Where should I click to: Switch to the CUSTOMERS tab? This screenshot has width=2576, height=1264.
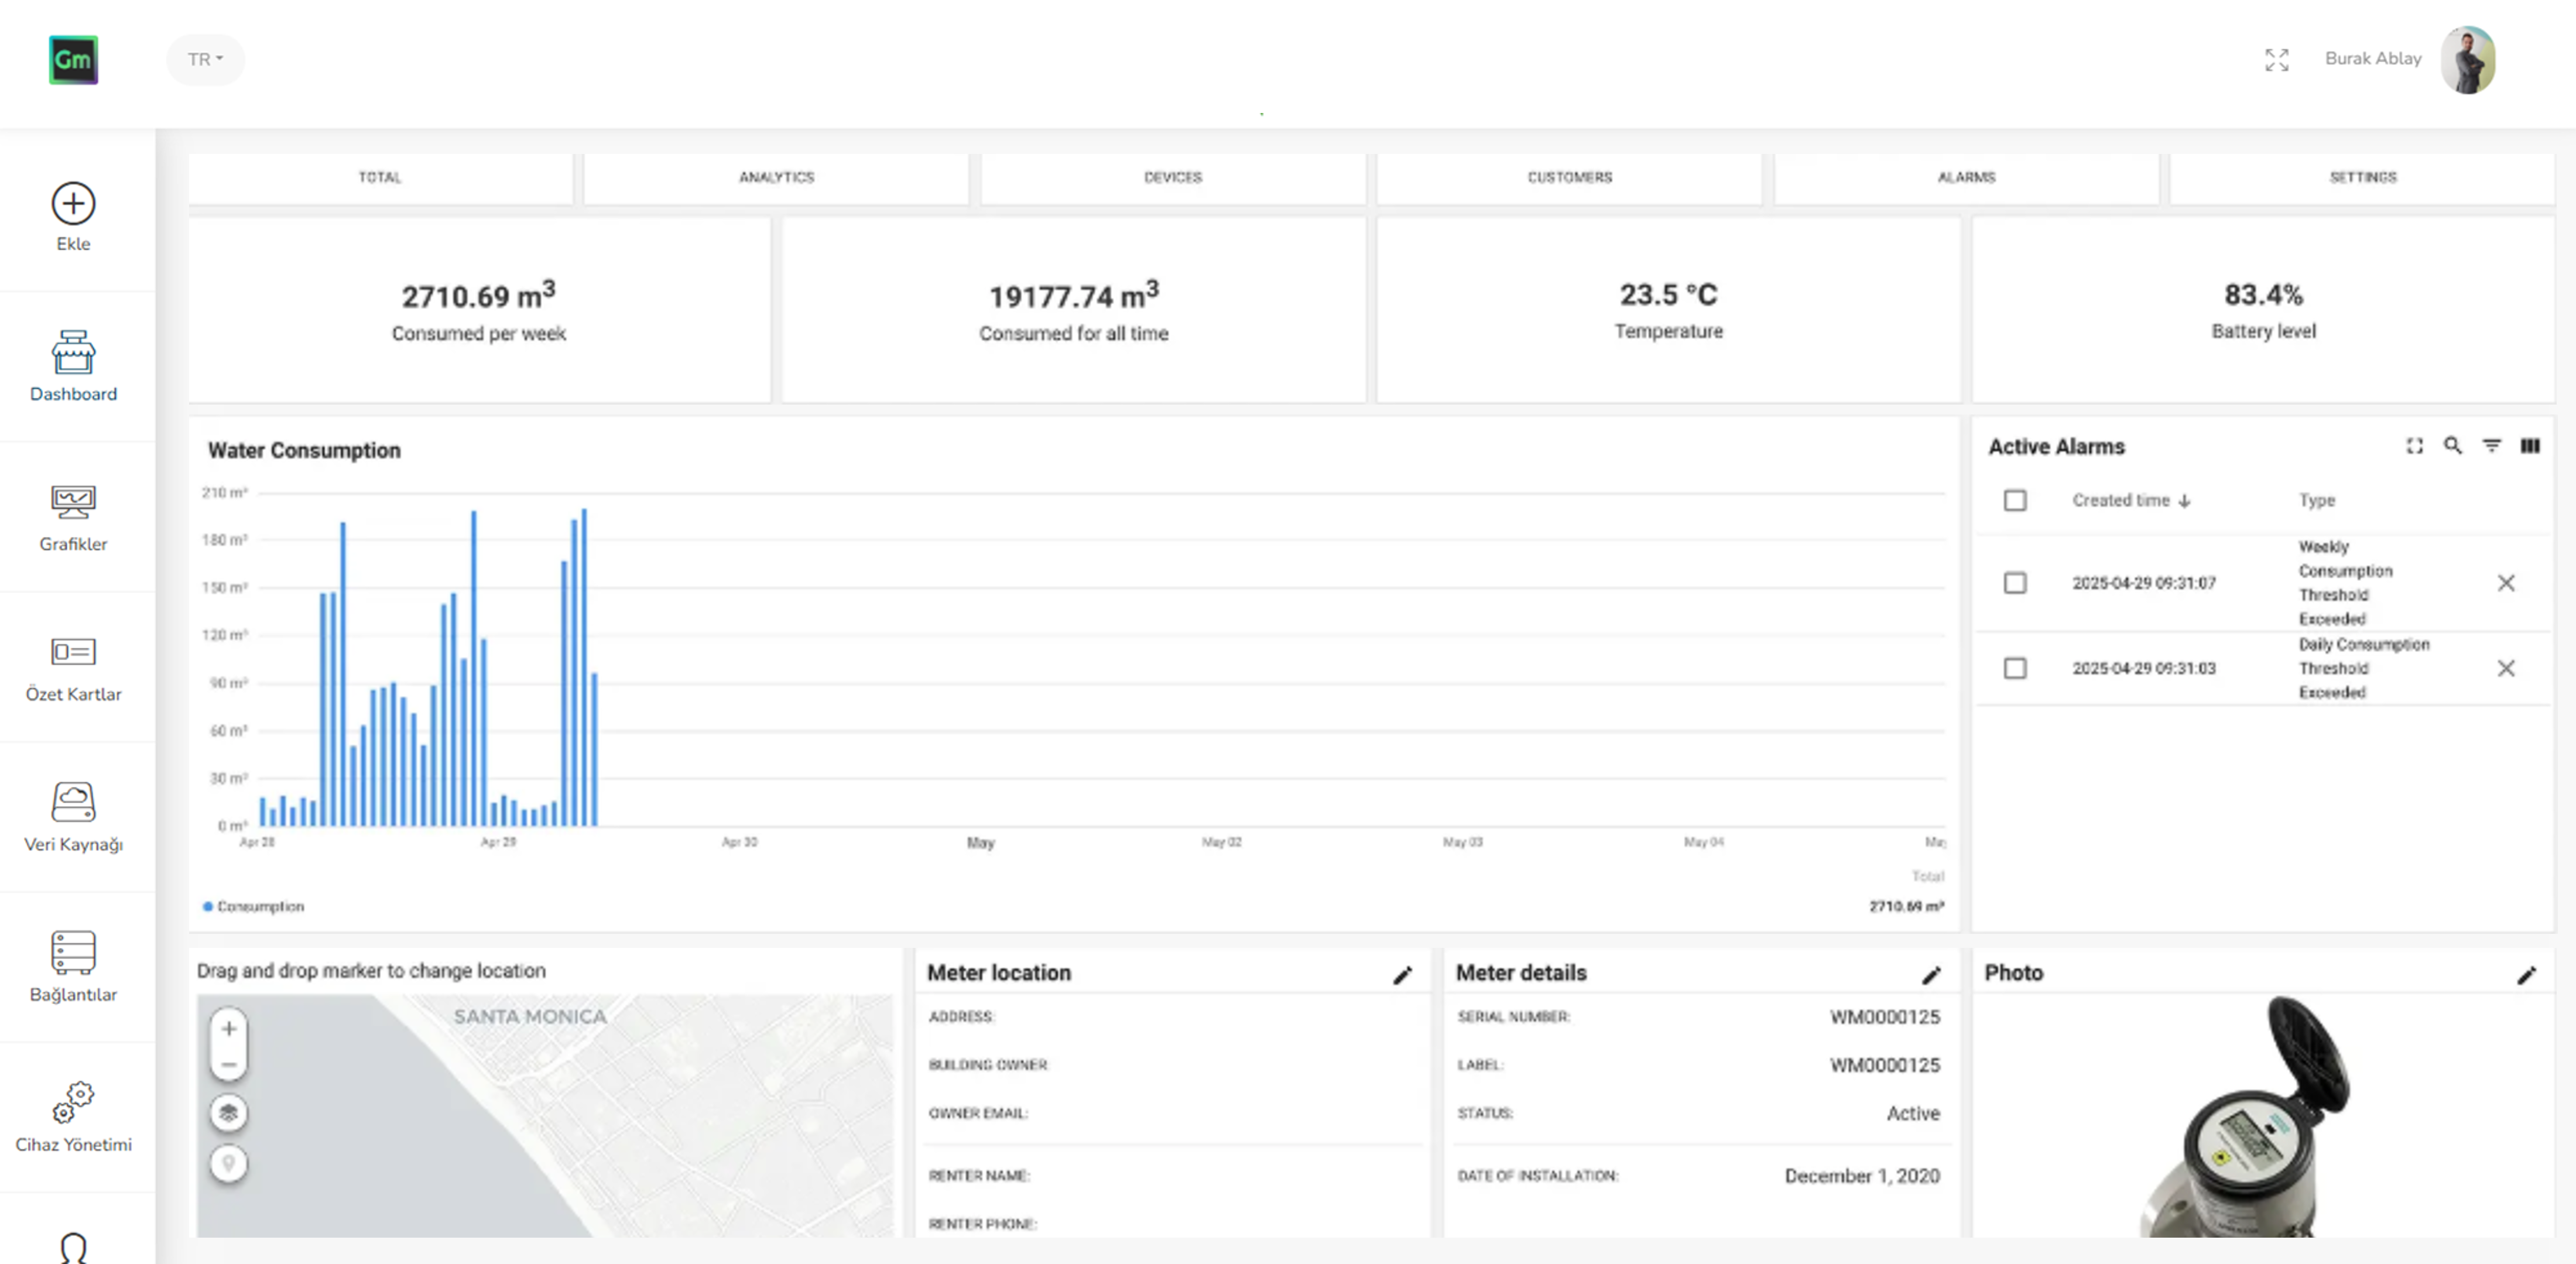pos(1568,177)
